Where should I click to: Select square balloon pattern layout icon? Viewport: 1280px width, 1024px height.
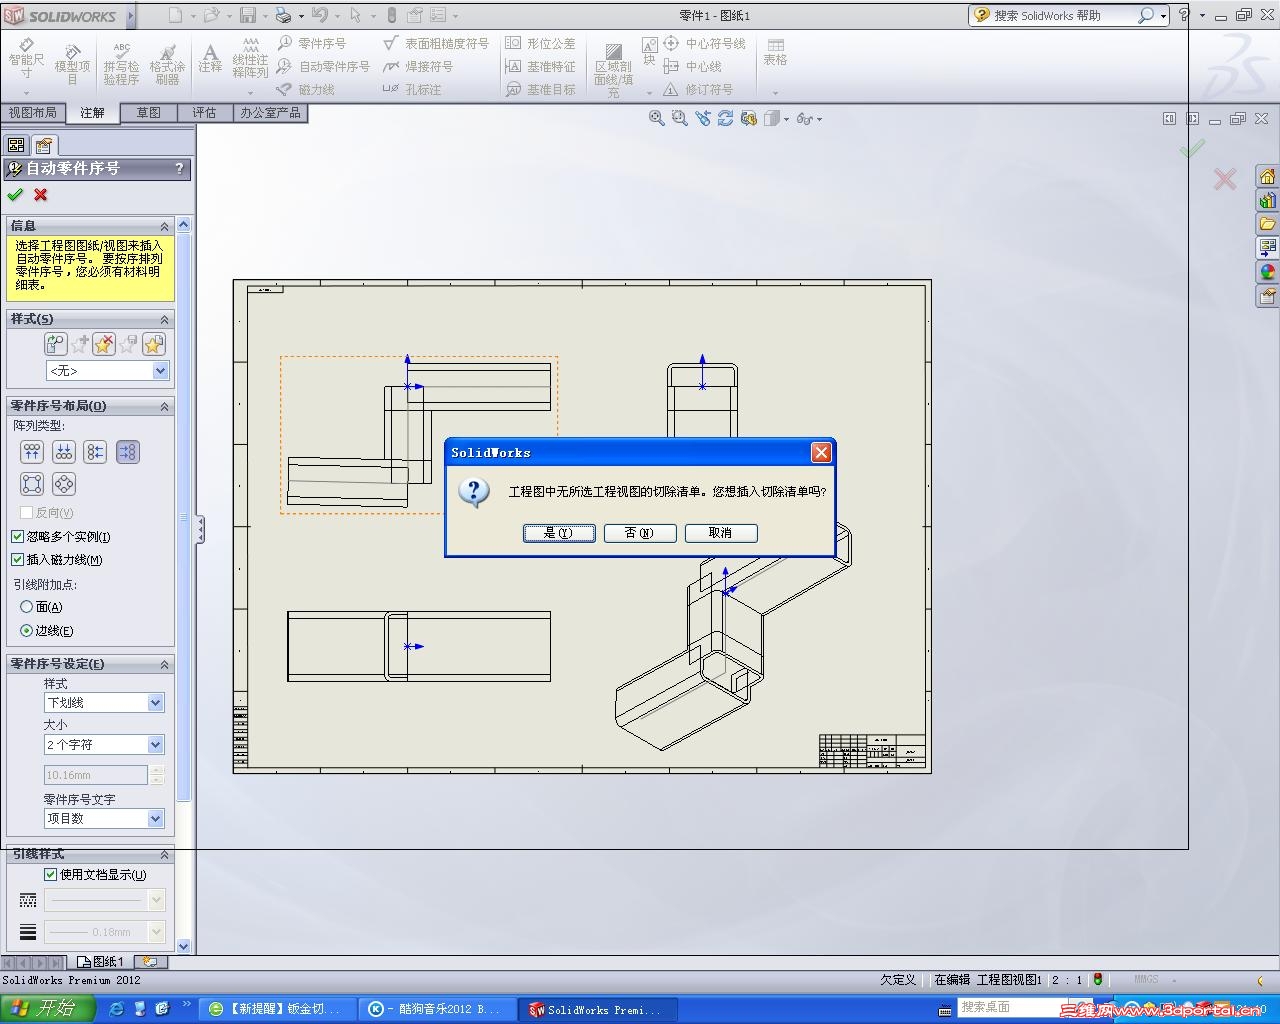pos(32,485)
